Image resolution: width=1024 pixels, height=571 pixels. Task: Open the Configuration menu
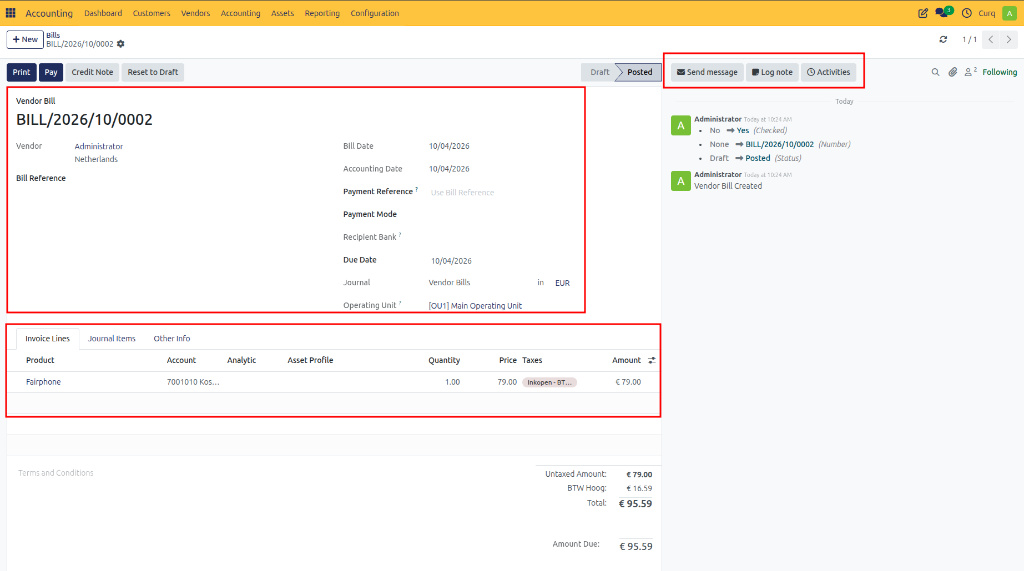pos(375,13)
